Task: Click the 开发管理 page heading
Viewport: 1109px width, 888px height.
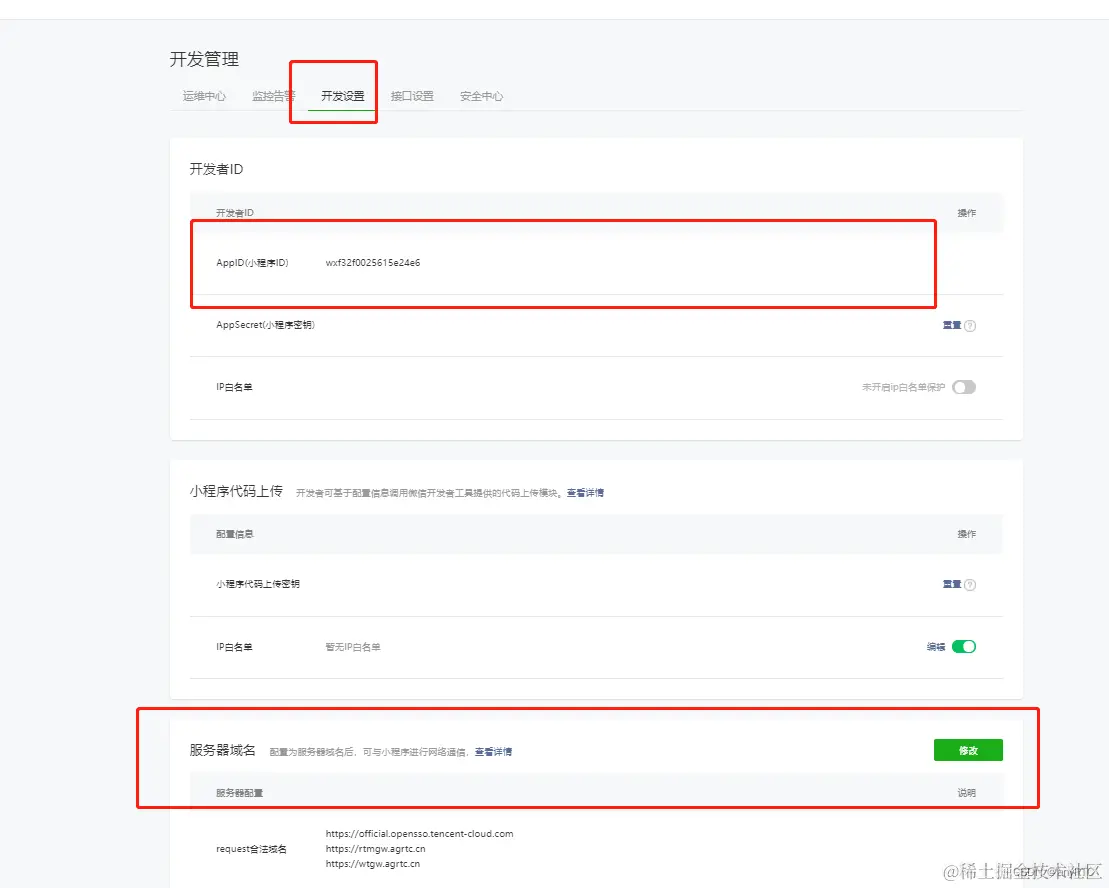Action: coord(204,59)
